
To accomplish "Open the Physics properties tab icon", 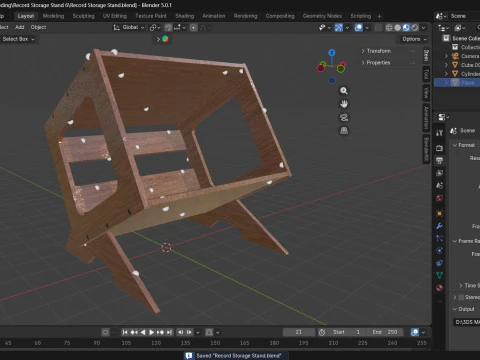I will (439, 250).
